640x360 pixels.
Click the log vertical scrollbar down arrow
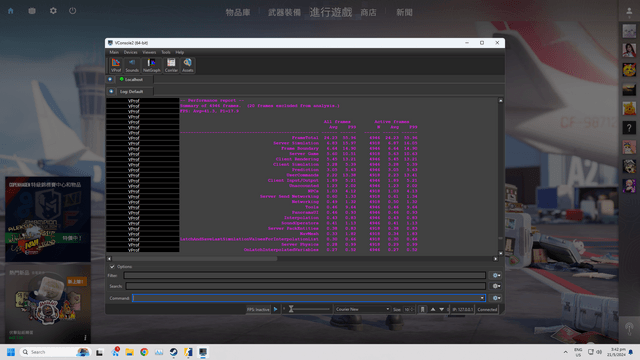click(500, 253)
